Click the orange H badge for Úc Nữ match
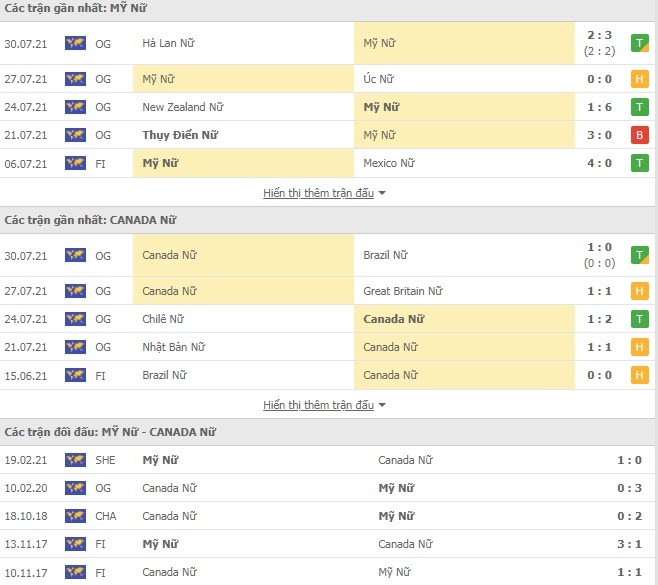Screen dimensions: 658x585 (x=640, y=79)
